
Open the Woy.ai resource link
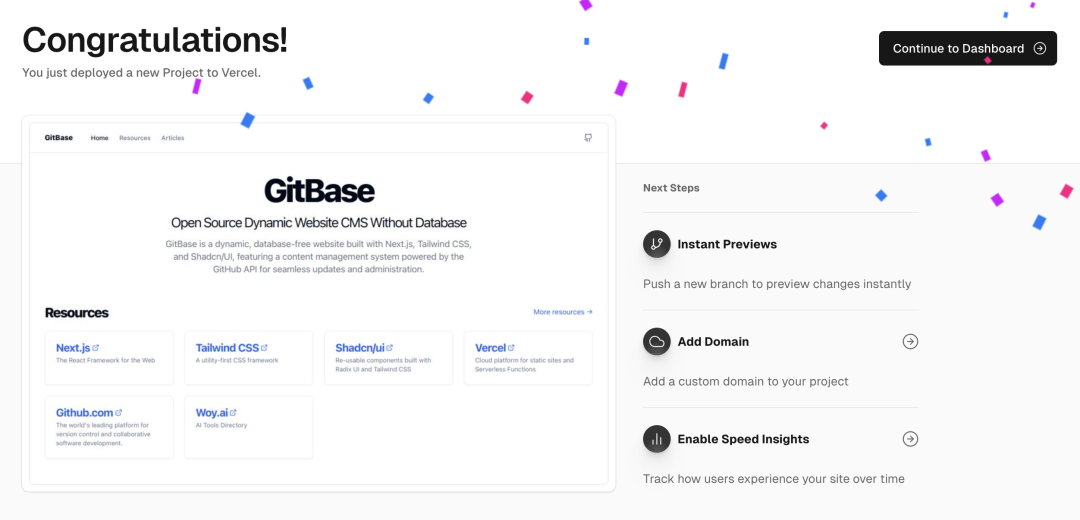[x=211, y=413]
